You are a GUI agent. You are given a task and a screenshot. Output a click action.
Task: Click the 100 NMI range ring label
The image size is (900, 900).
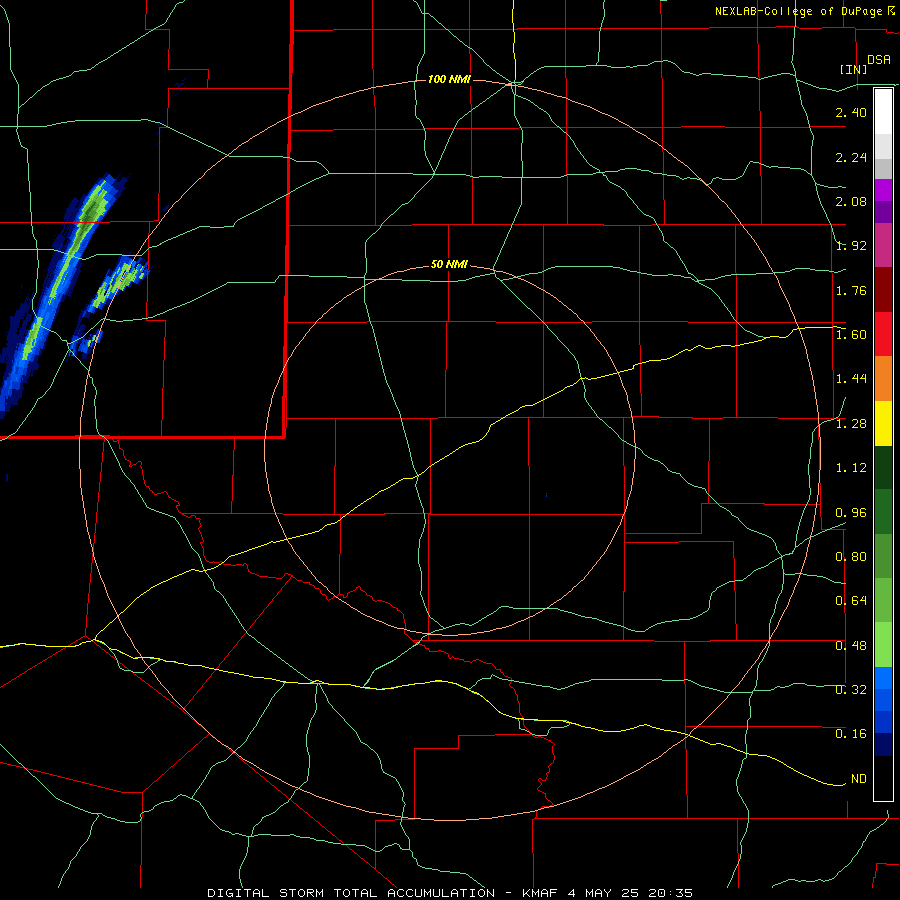click(x=449, y=79)
